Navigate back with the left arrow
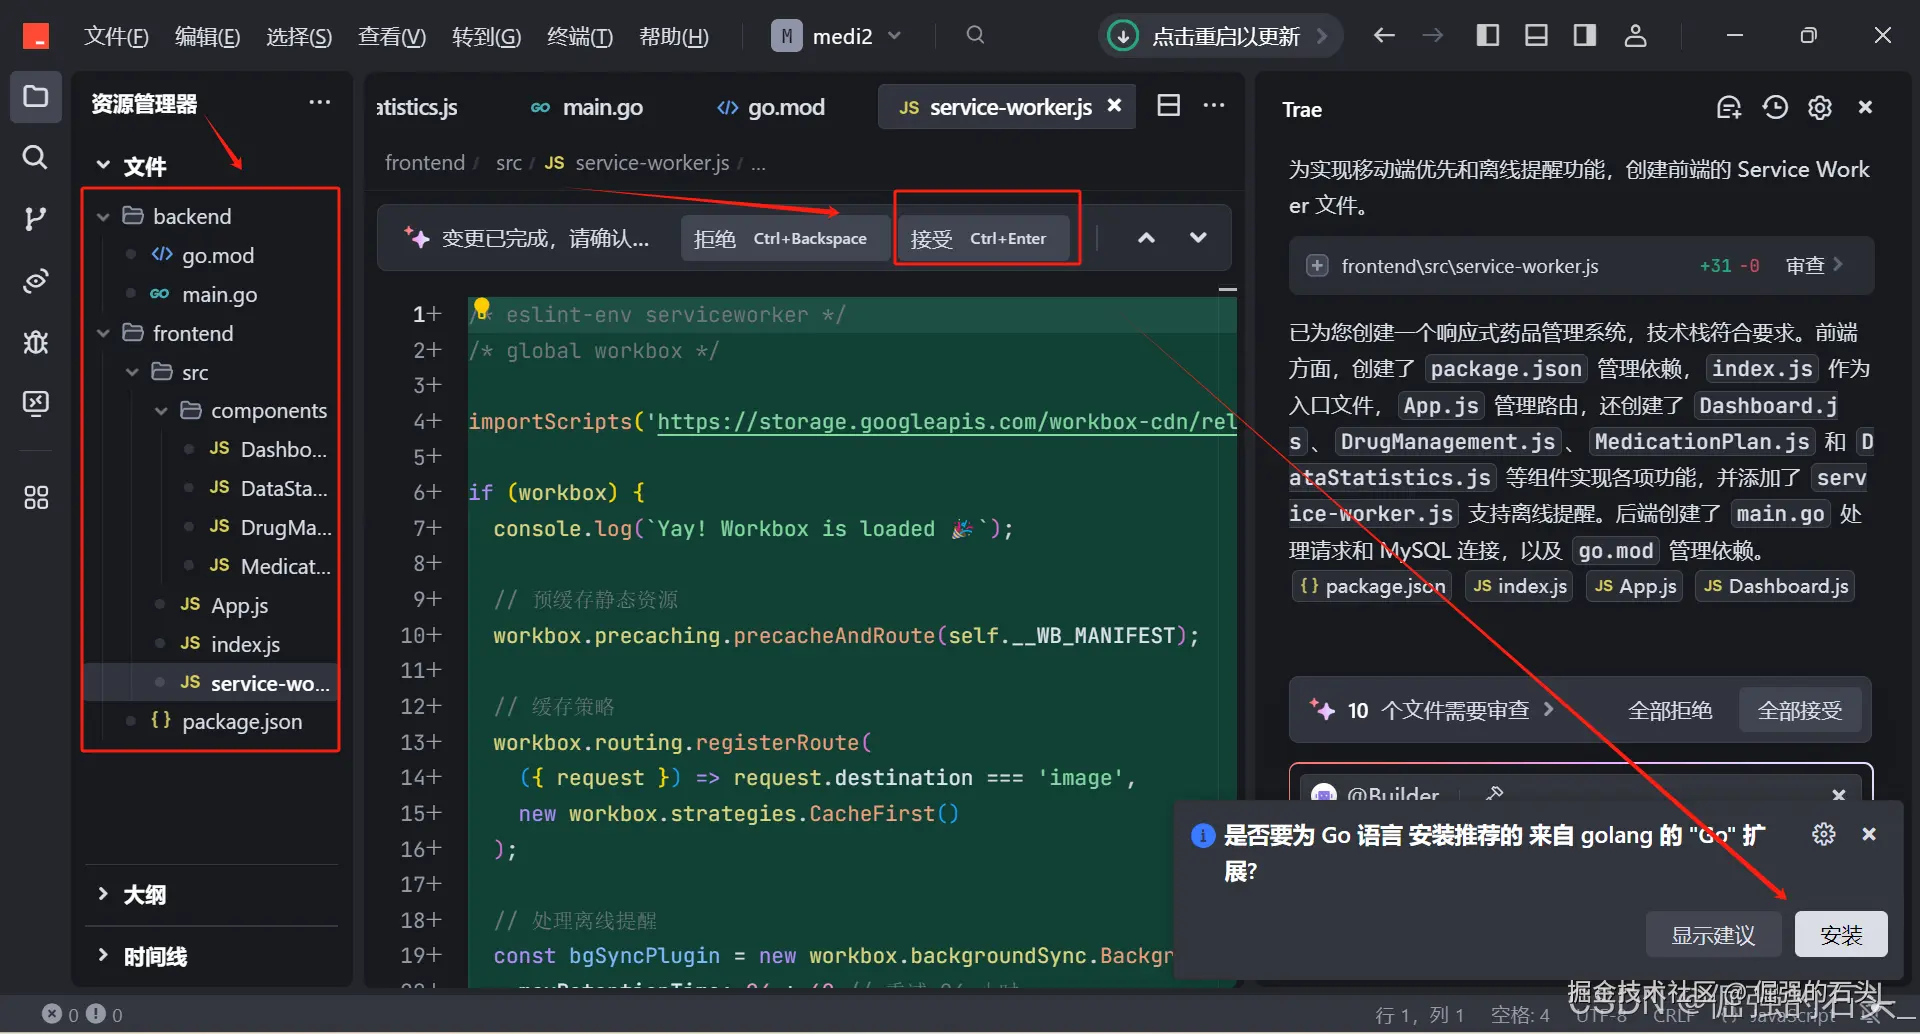Image resolution: width=1920 pixels, height=1034 pixels. [1384, 36]
